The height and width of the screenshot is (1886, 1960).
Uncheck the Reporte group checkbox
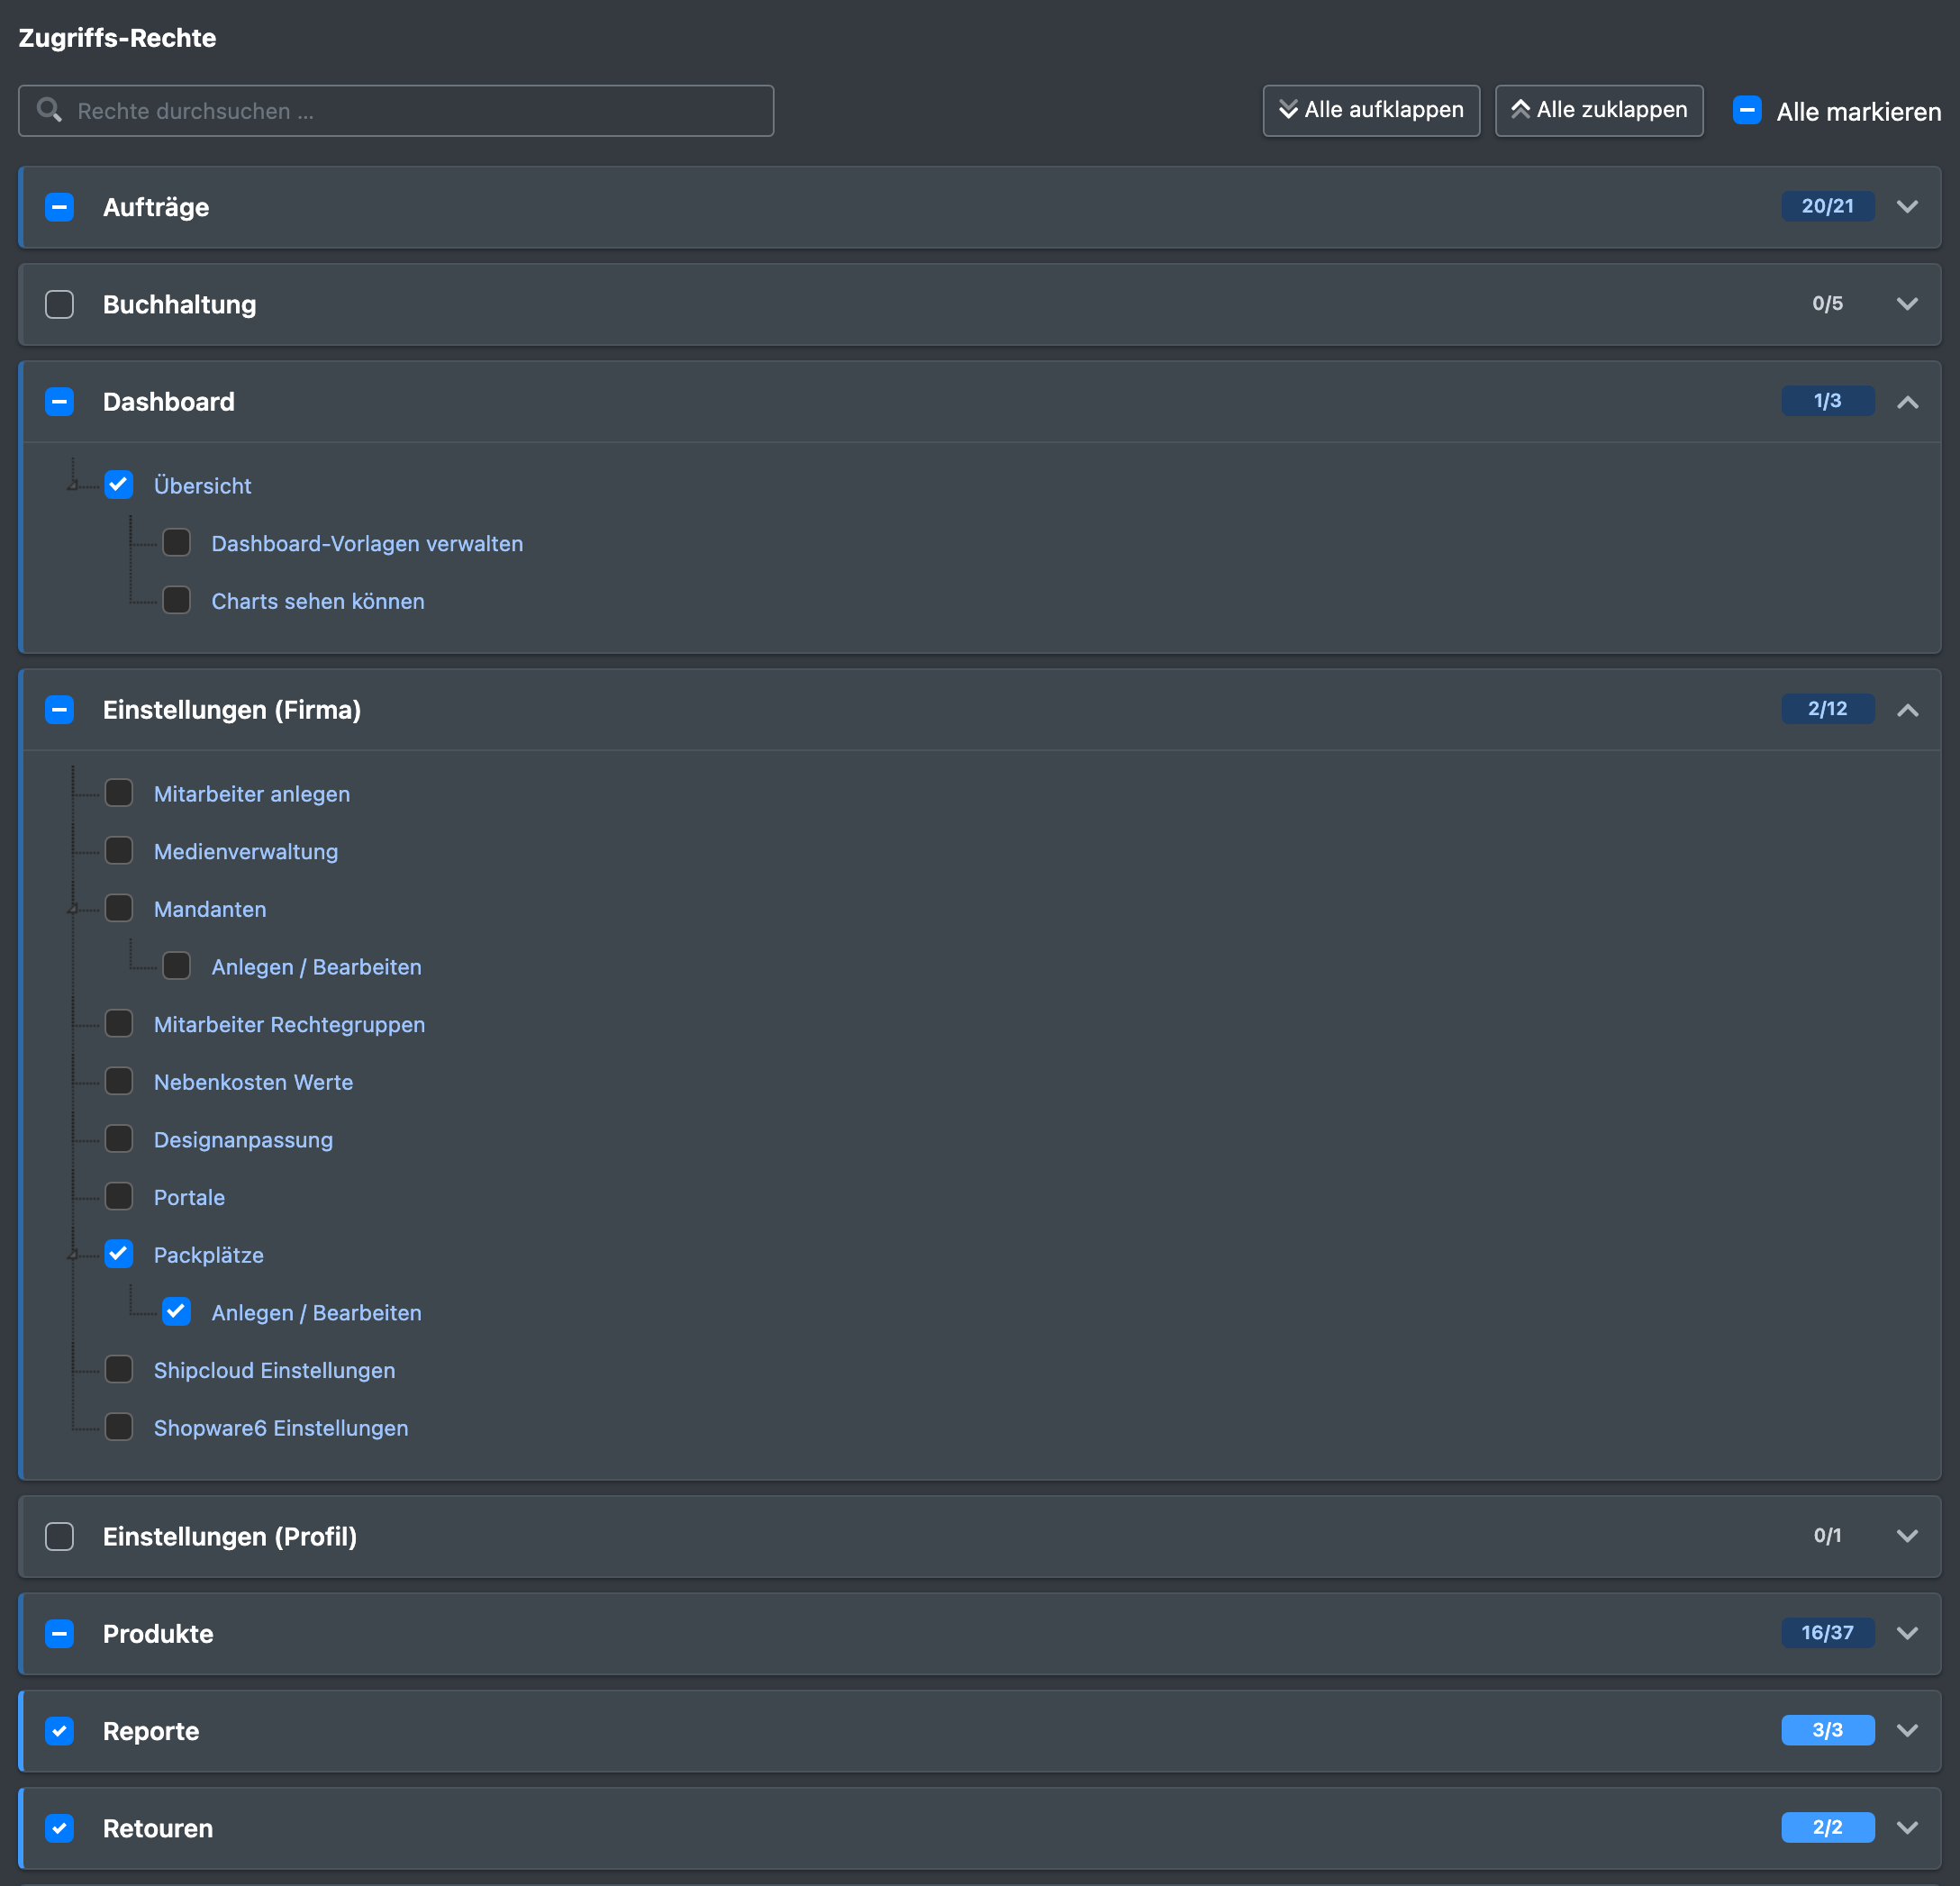click(x=60, y=1731)
